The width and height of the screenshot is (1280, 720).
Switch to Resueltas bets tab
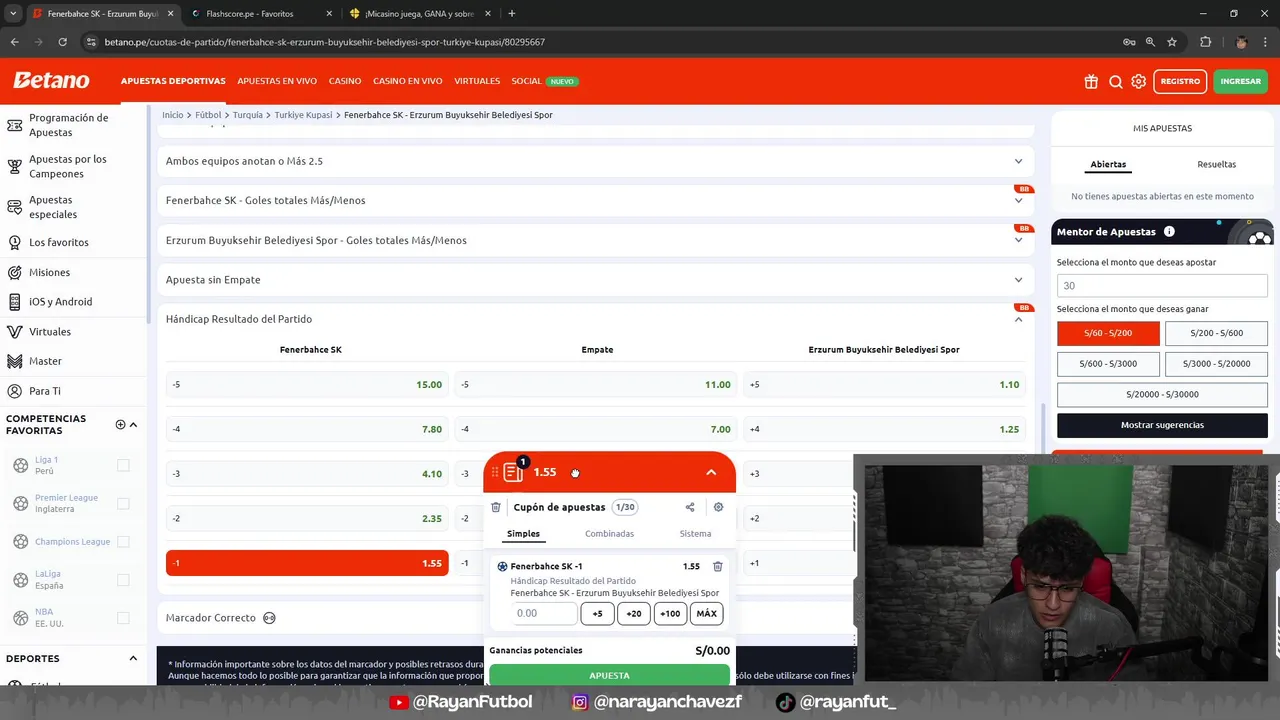1216,164
